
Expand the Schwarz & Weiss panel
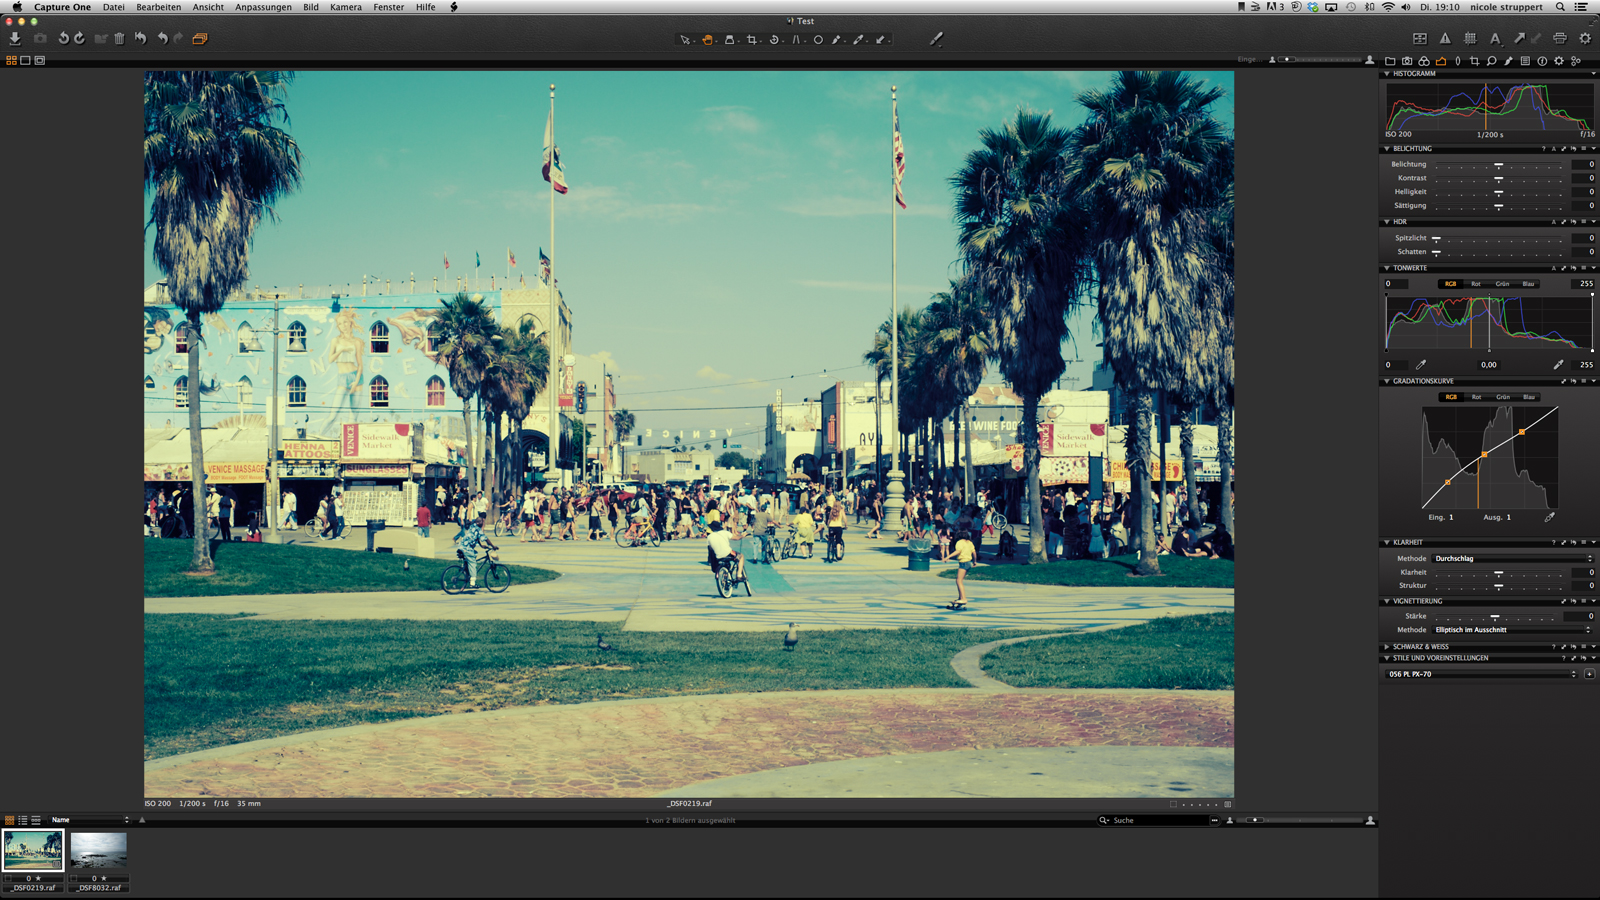tap(1386, 647)
